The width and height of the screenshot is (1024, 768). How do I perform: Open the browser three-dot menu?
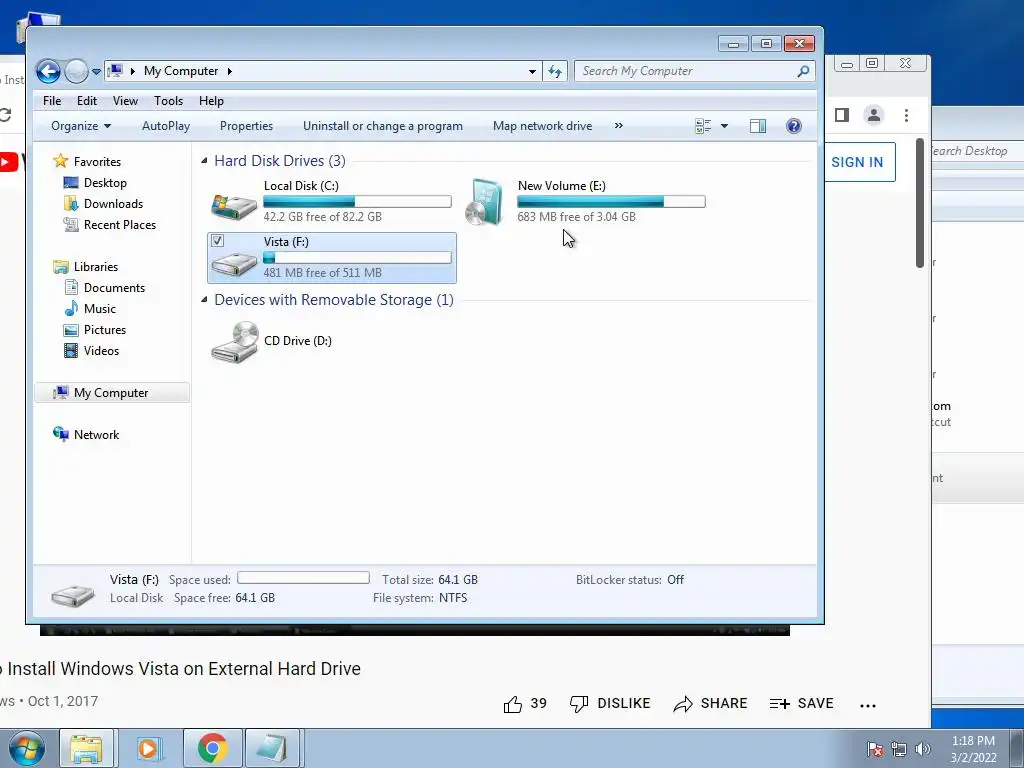point(906,115)
